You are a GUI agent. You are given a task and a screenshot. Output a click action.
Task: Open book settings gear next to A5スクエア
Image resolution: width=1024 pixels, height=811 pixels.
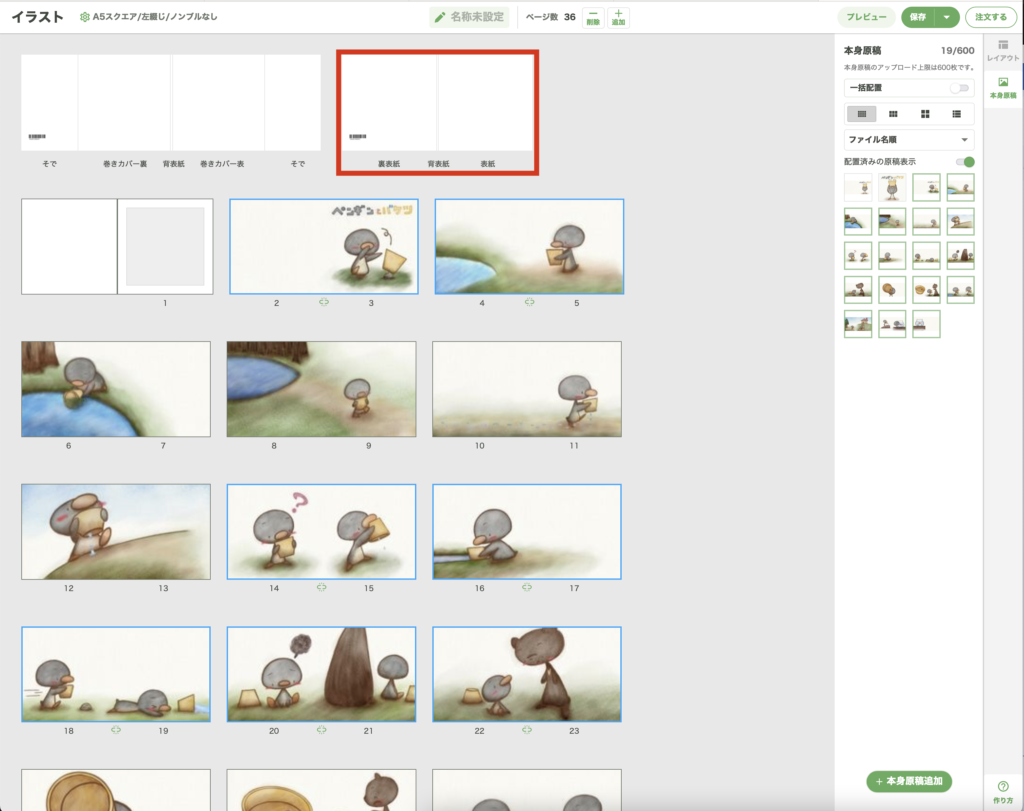click(x=84, y=17)
